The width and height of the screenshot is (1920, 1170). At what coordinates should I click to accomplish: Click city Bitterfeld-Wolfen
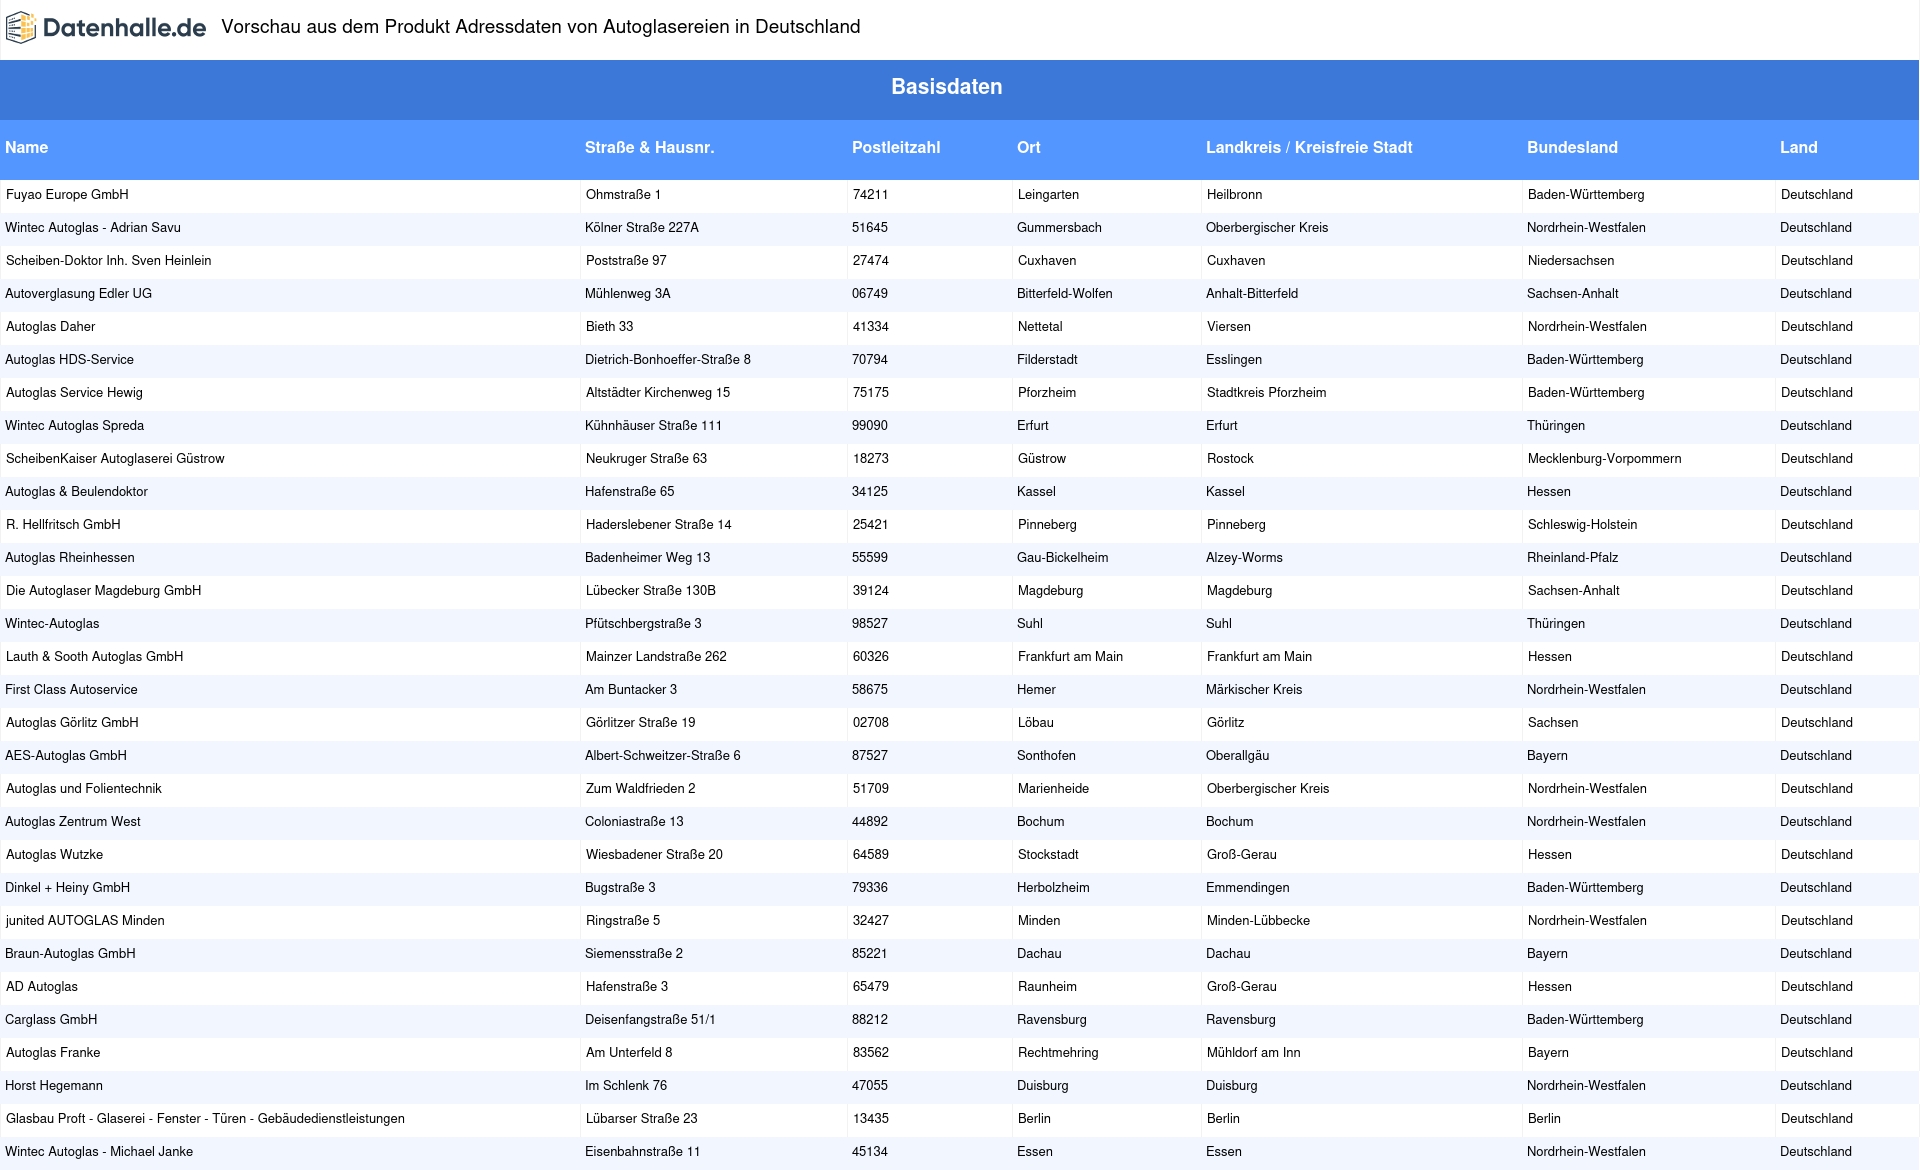pyautogui.click(x=1064, y=294)
